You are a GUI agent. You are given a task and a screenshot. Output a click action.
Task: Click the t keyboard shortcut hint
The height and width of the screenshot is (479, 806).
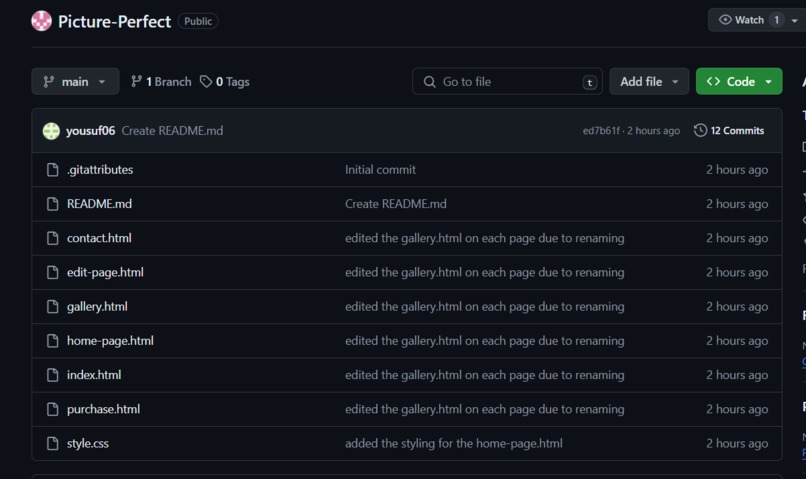click(590, 82)
